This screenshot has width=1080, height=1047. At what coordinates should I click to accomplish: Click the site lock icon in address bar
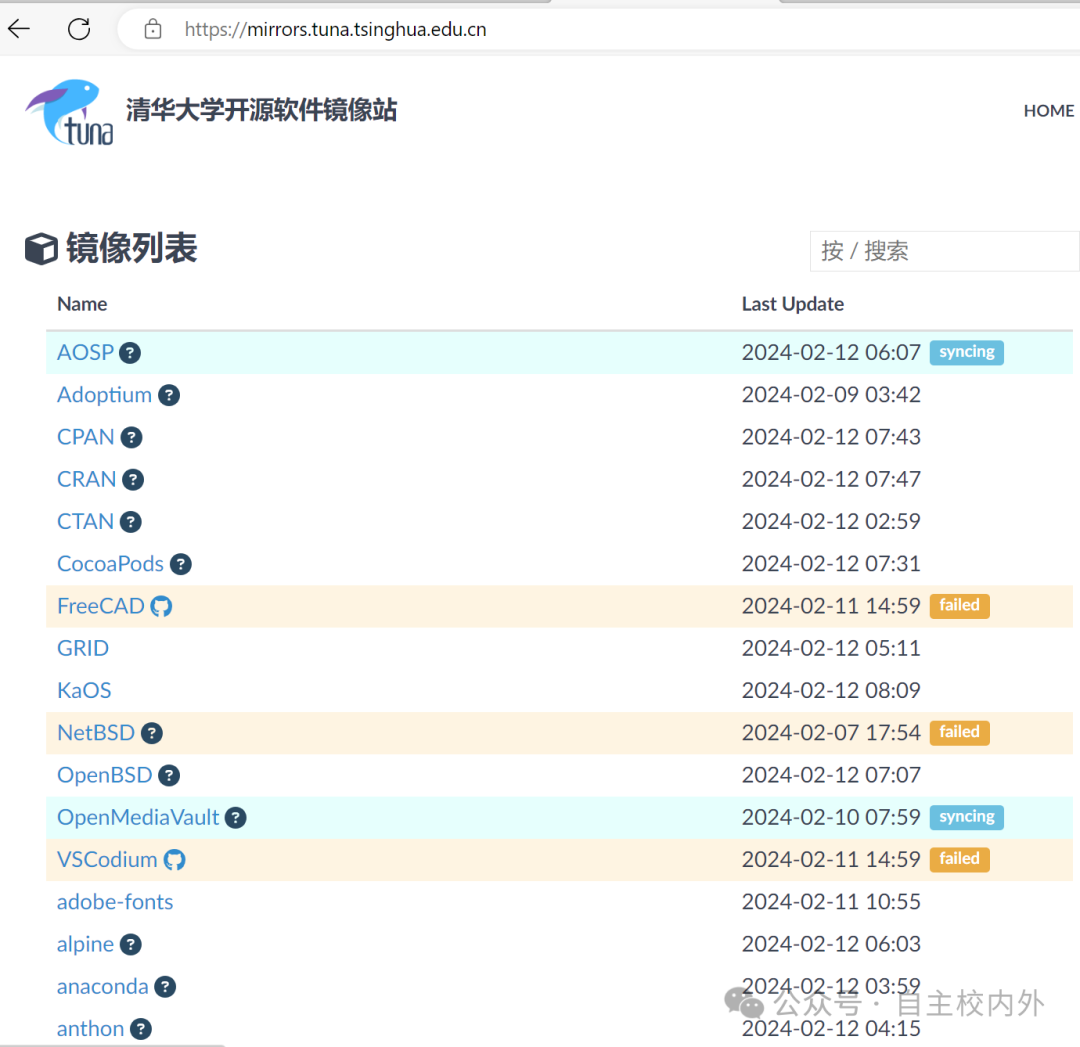(x=153, y=29)
